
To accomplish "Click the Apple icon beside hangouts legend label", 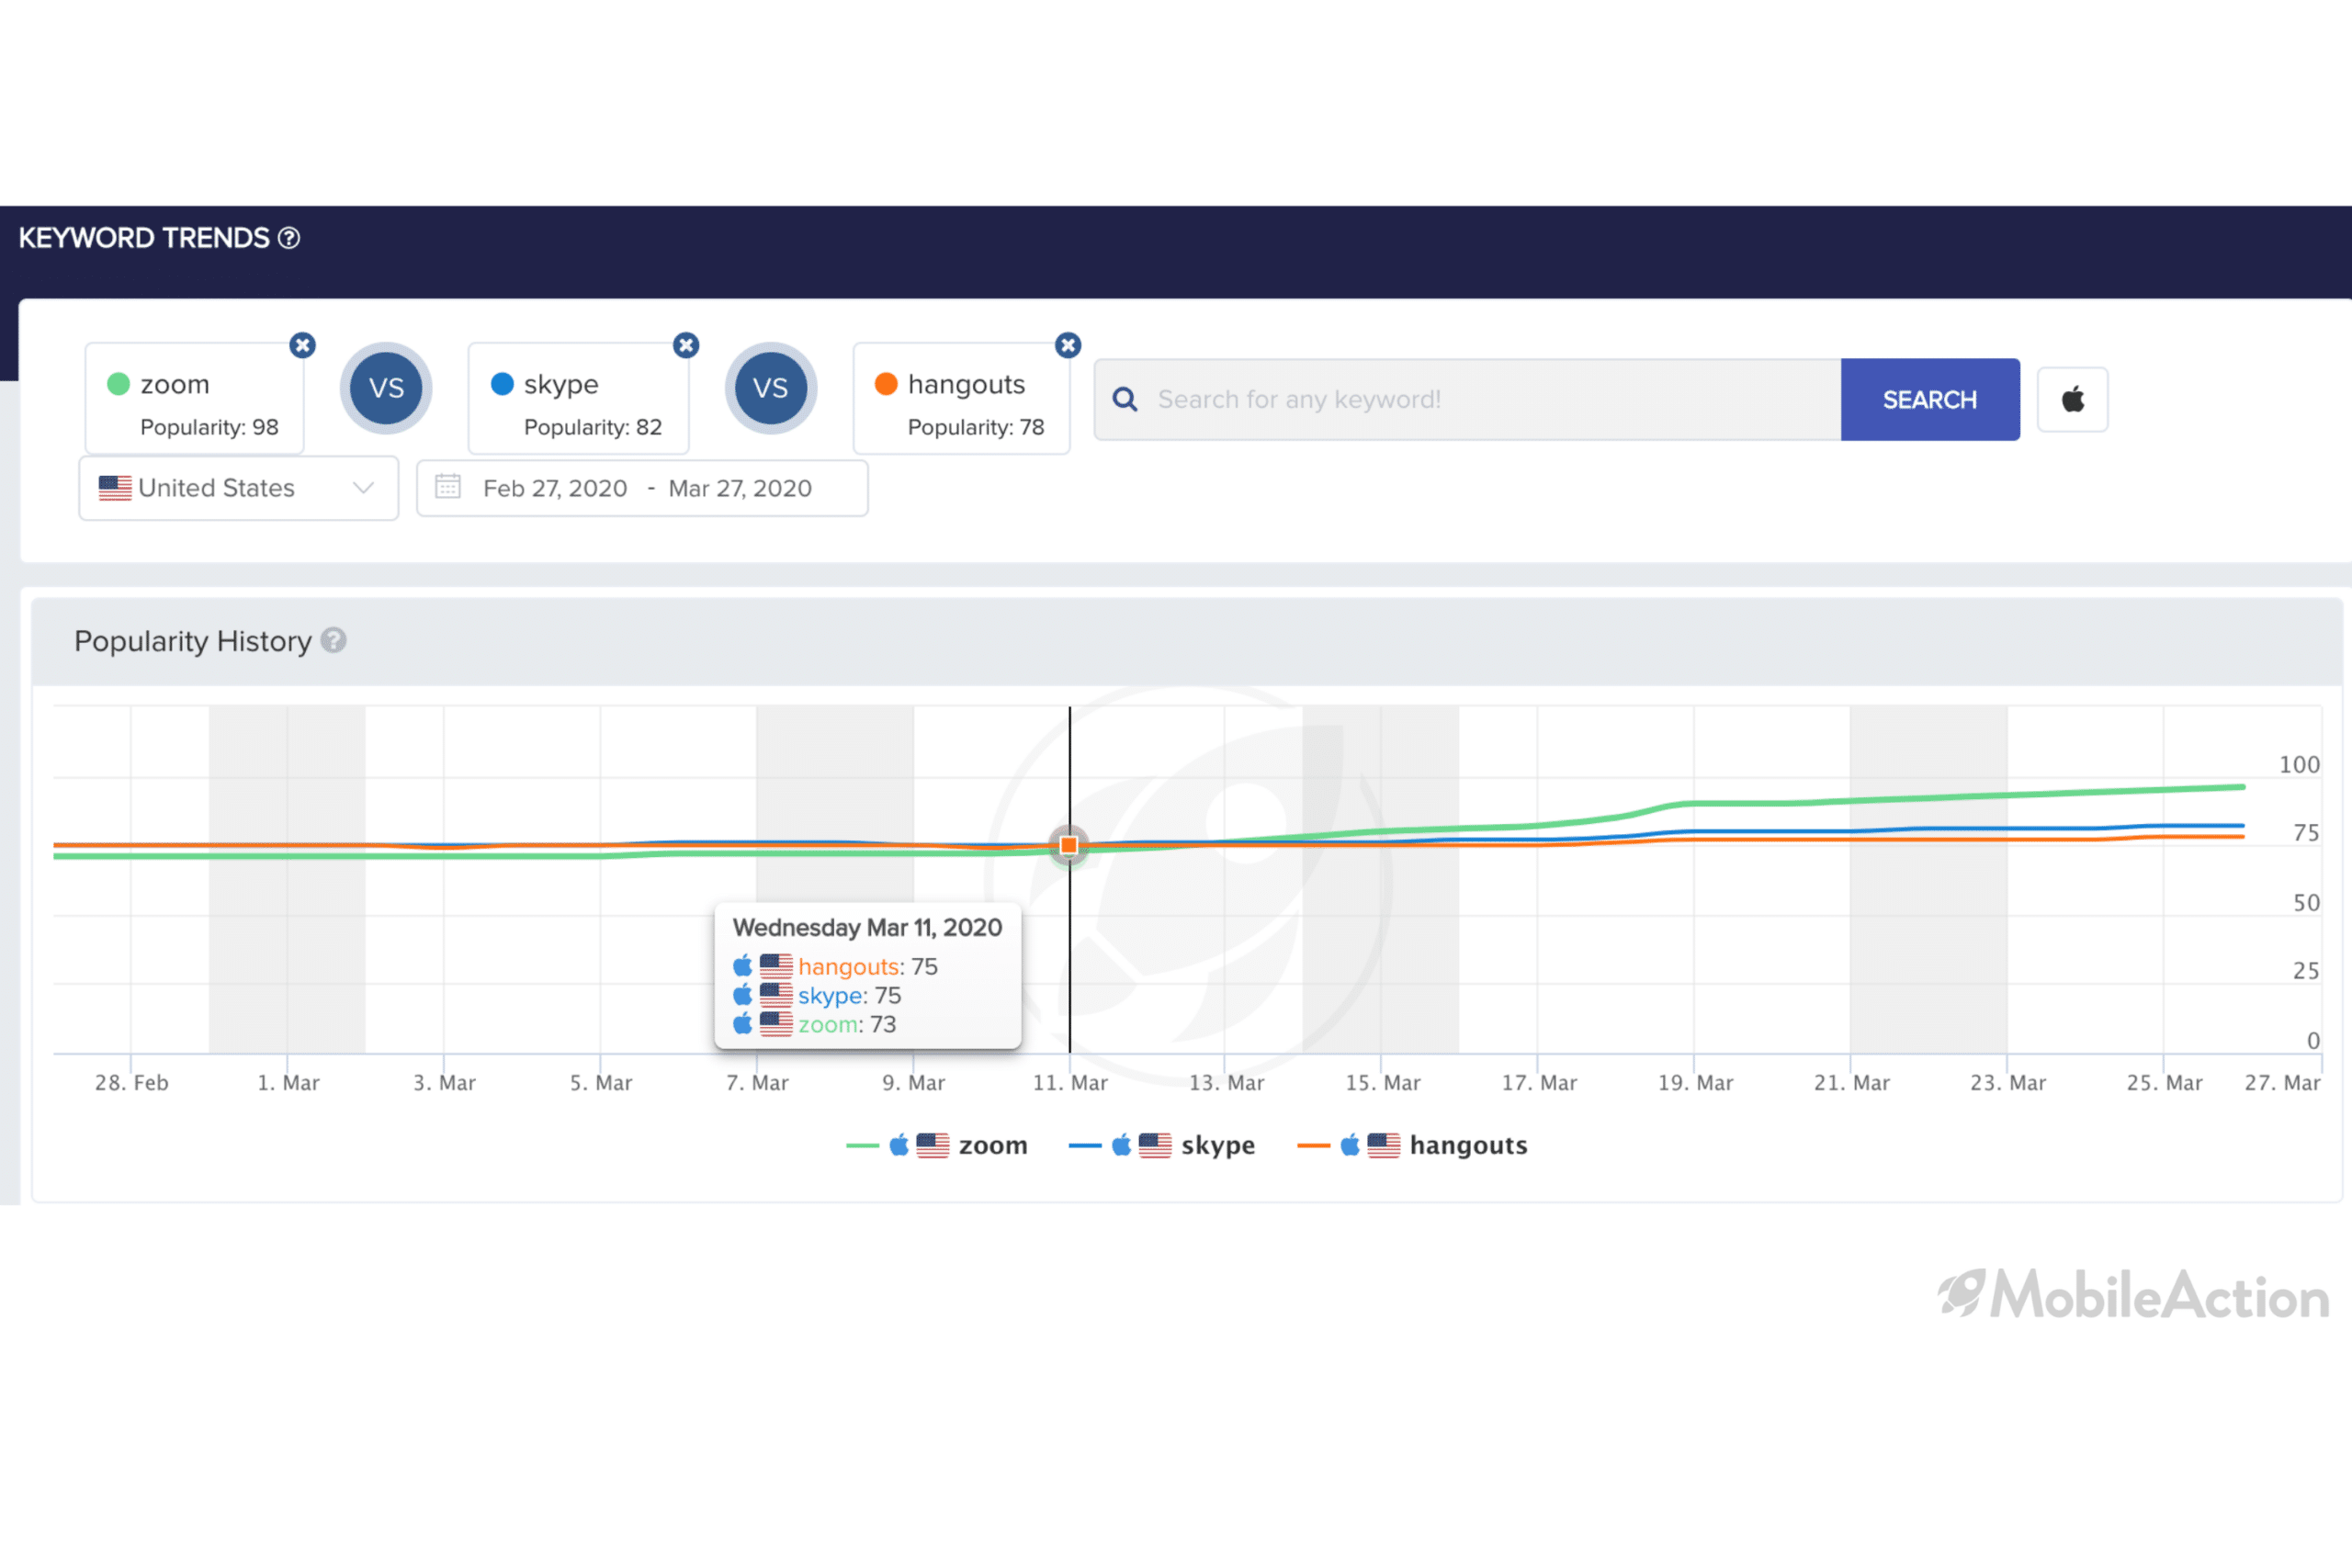I will [x=1350, y=1145].
